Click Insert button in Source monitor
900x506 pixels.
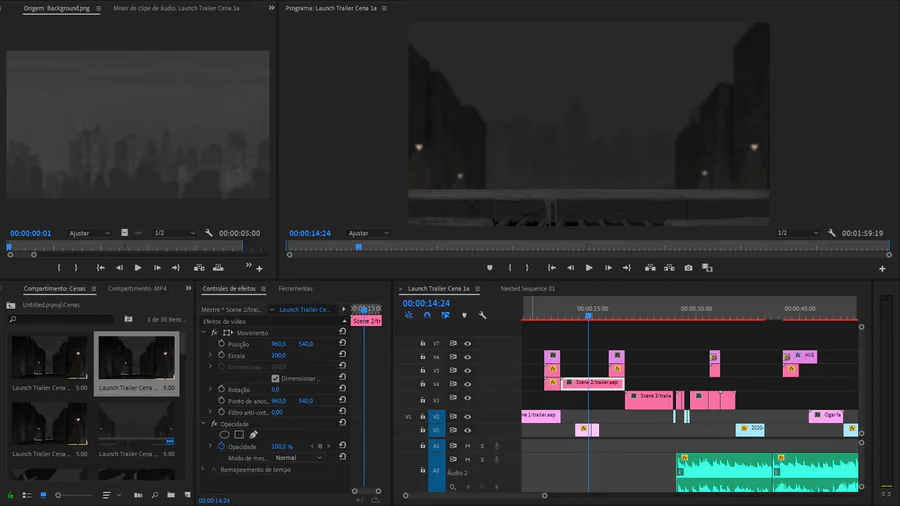199,268
